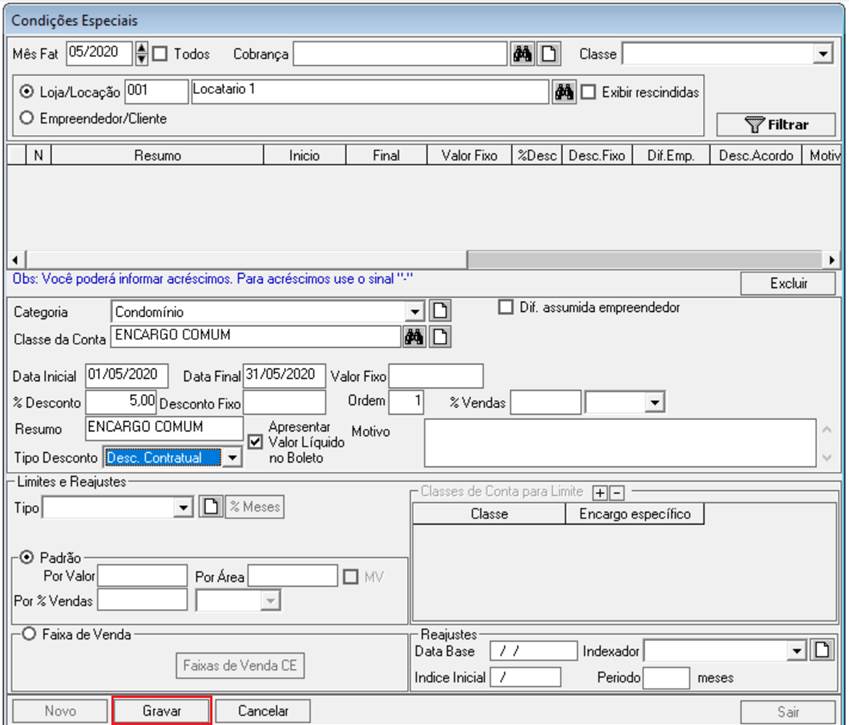
Task: Decrease Mês Fat with the down arrow
Action: (x=141, y=60)
